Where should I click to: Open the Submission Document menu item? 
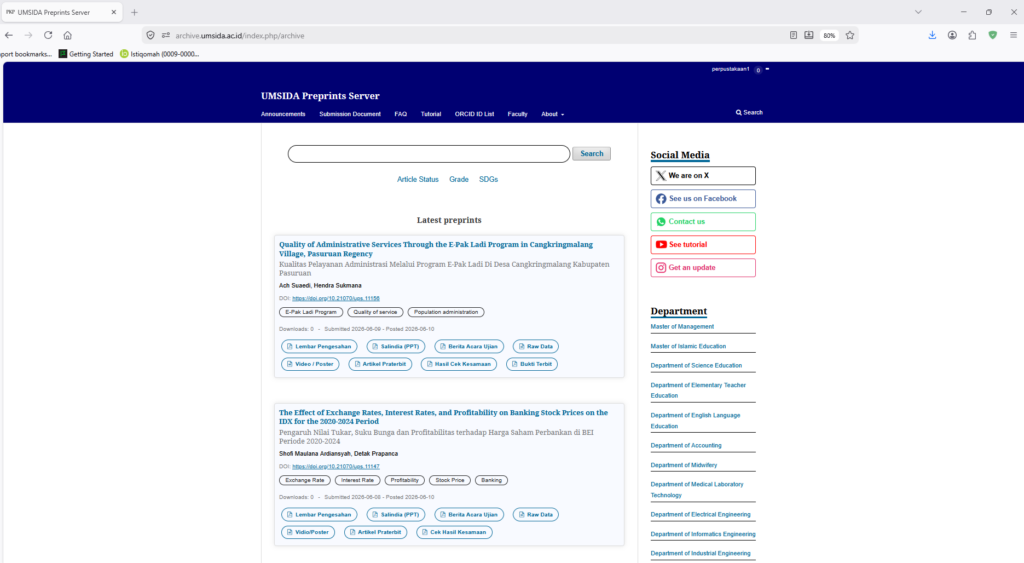(349, 114)
